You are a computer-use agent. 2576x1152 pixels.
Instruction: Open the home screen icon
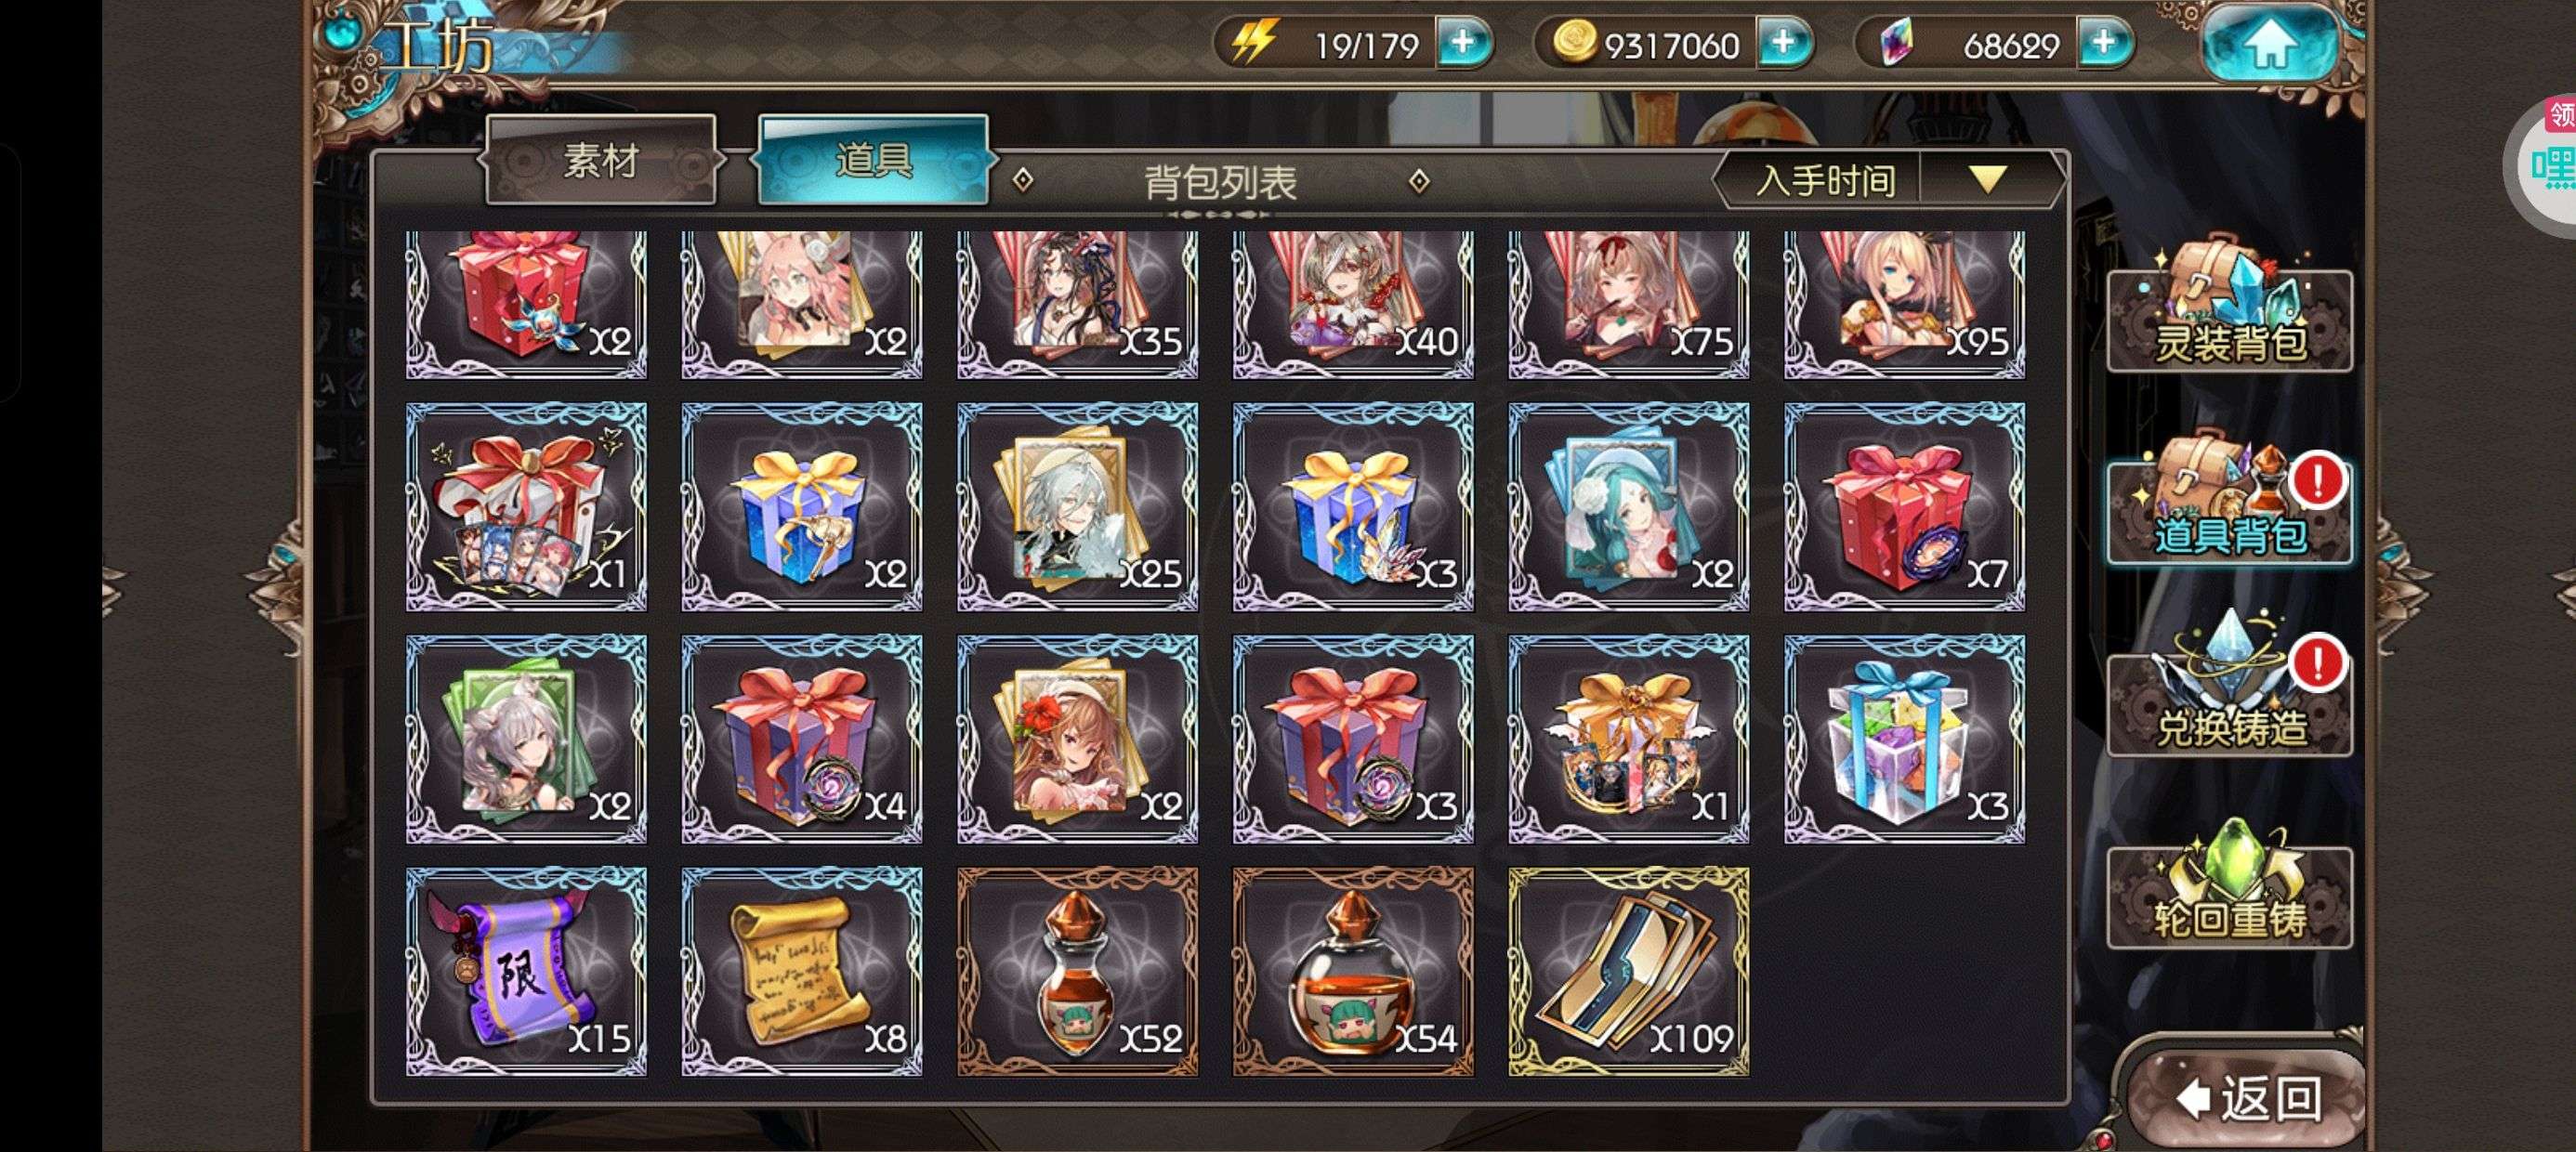[x=2270, y=44]
